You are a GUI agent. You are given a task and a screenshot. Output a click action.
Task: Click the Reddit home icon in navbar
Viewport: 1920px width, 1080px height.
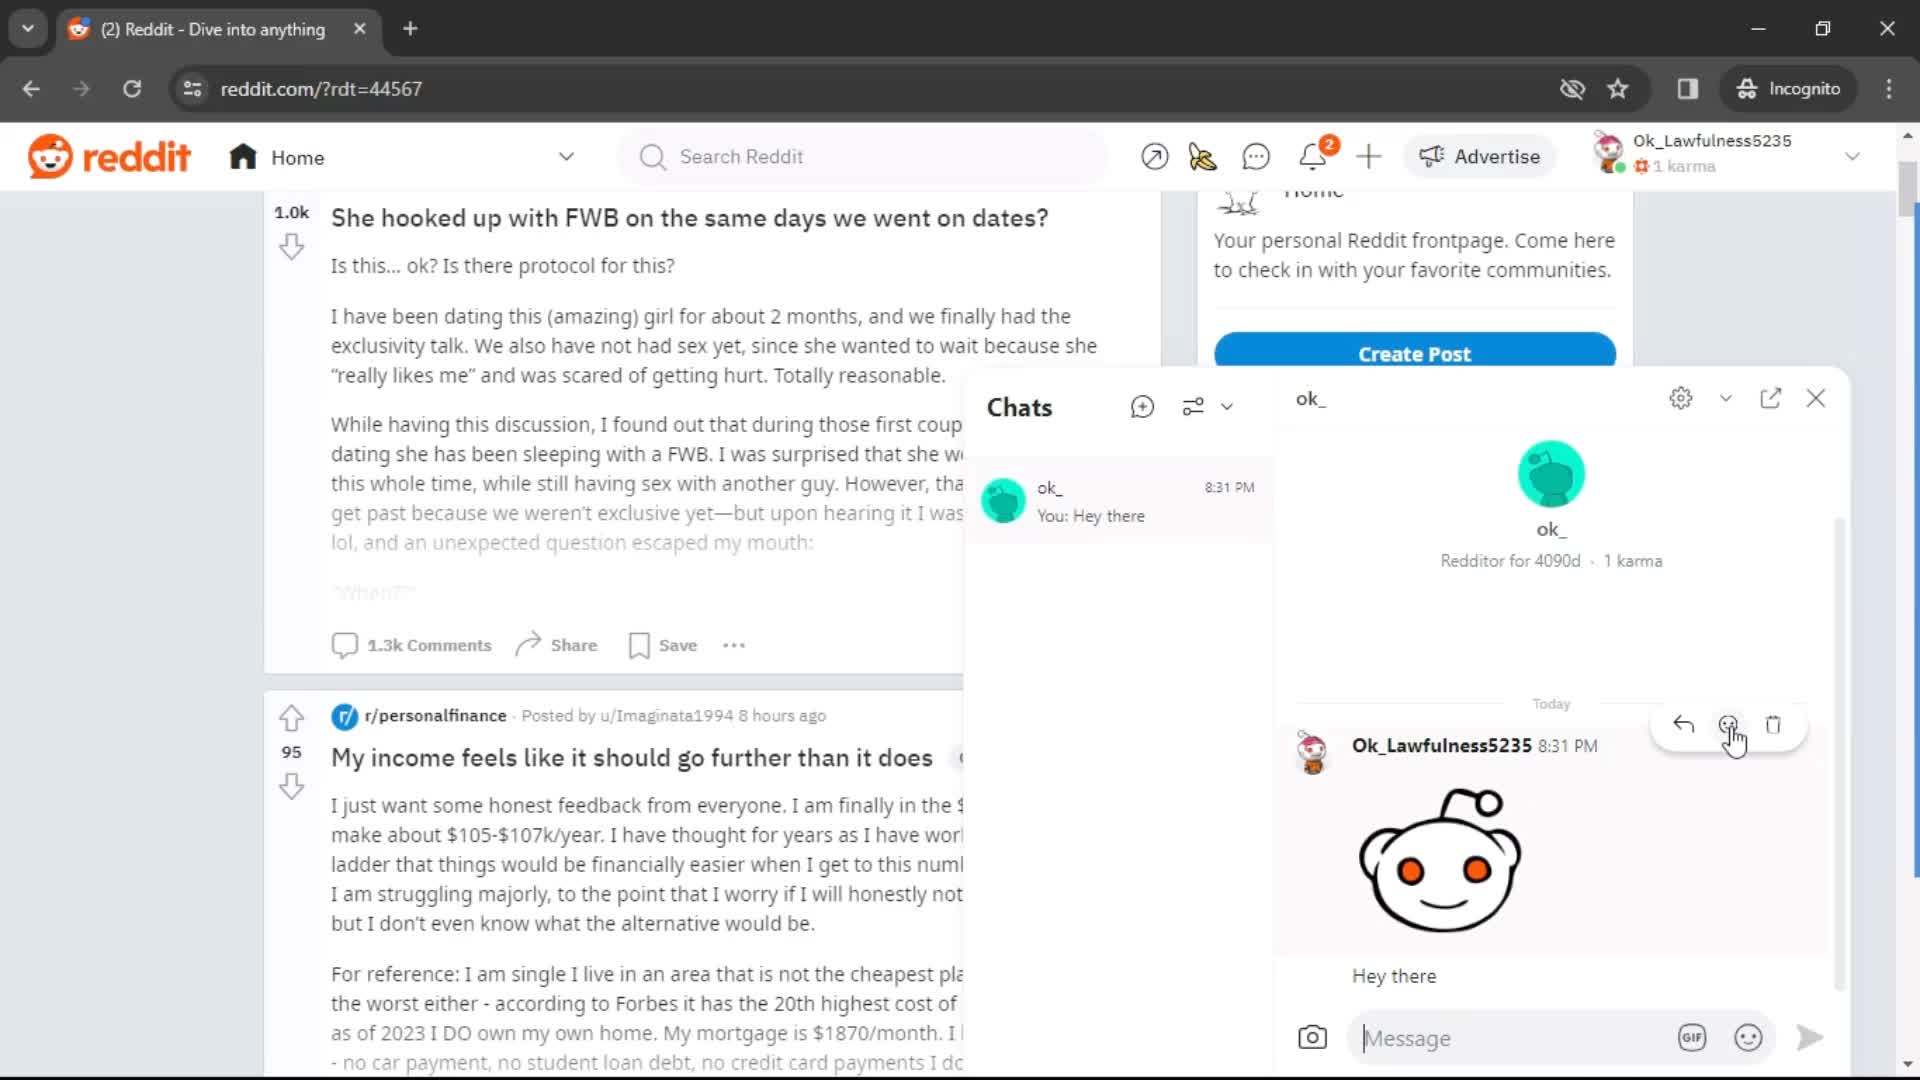[x=243, y=157]
